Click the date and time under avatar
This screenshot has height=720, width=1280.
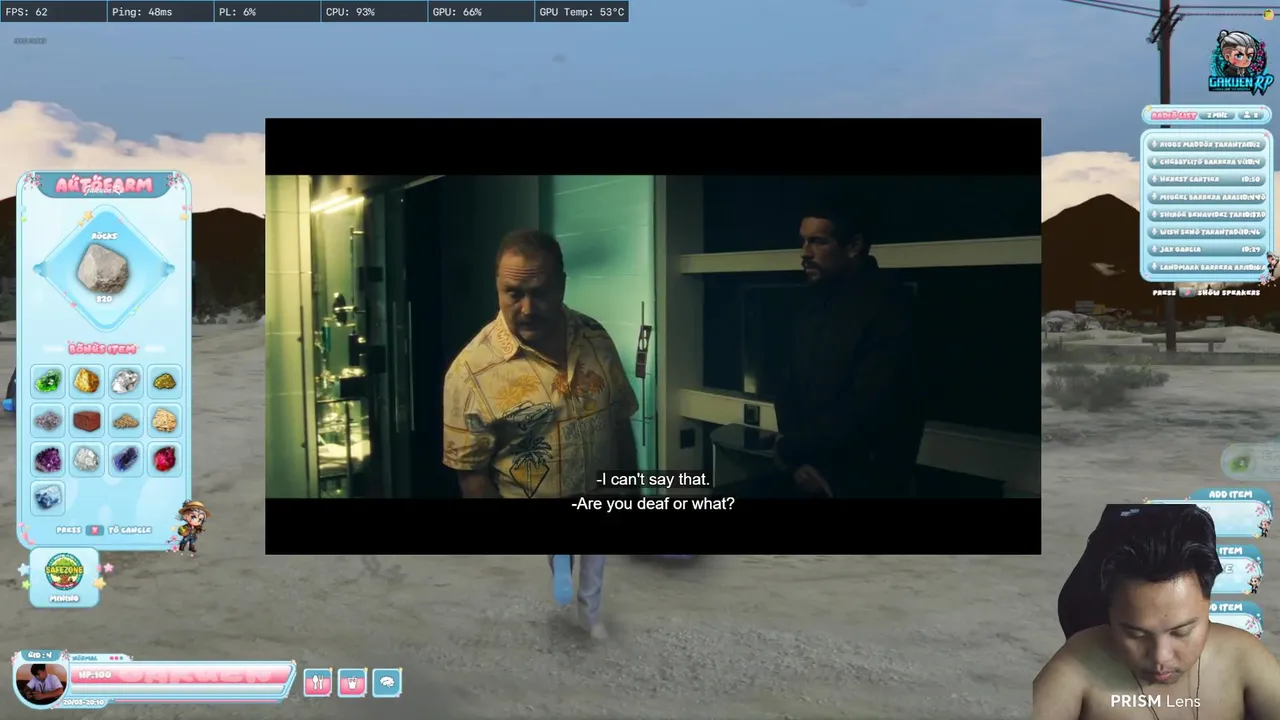83,702
